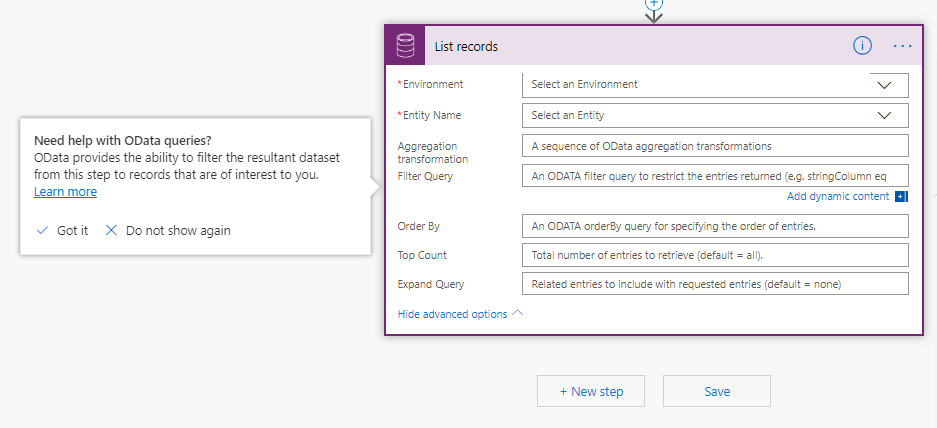The height and width of the screenshot is (428, 937).
Task: Click the Filter Query input field
Action: click(715, 176)
